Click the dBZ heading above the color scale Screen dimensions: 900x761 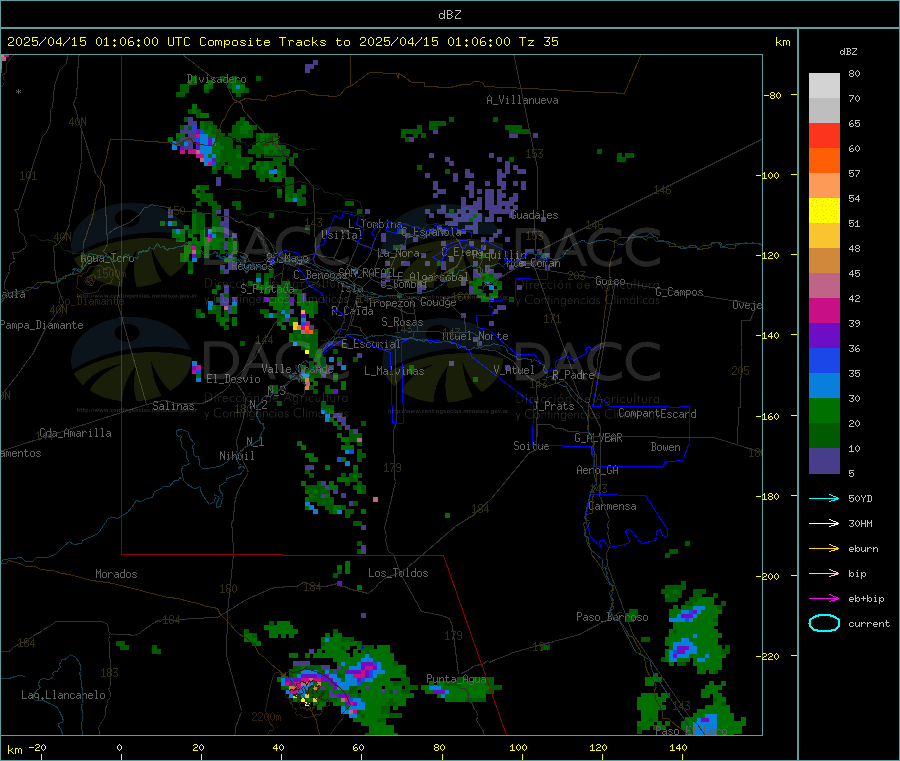[x=848, y=52]
